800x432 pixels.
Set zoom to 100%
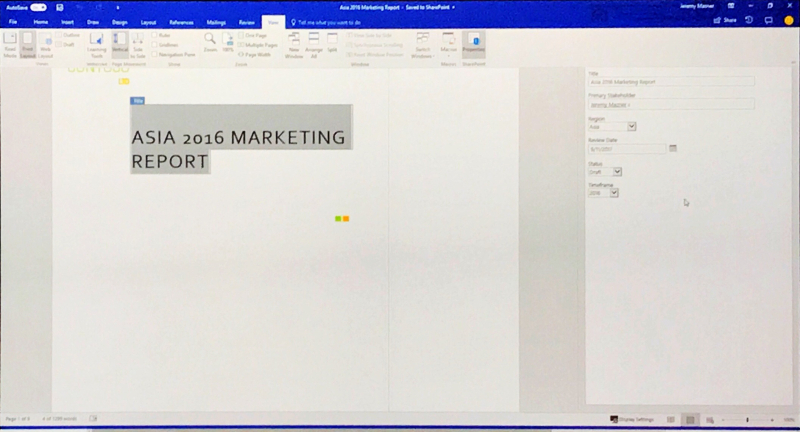(x=228, y=43)
